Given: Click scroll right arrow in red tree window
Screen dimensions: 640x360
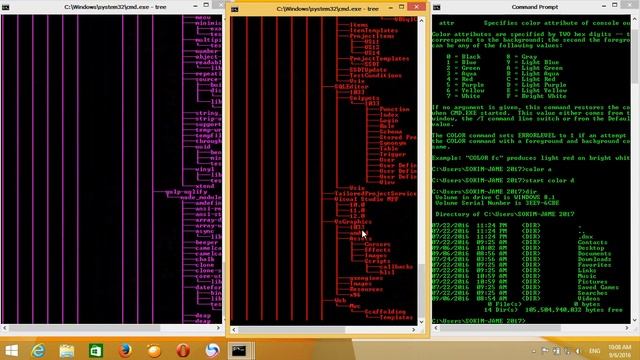Looking at the screenshot, I should (x=414, y=330).
